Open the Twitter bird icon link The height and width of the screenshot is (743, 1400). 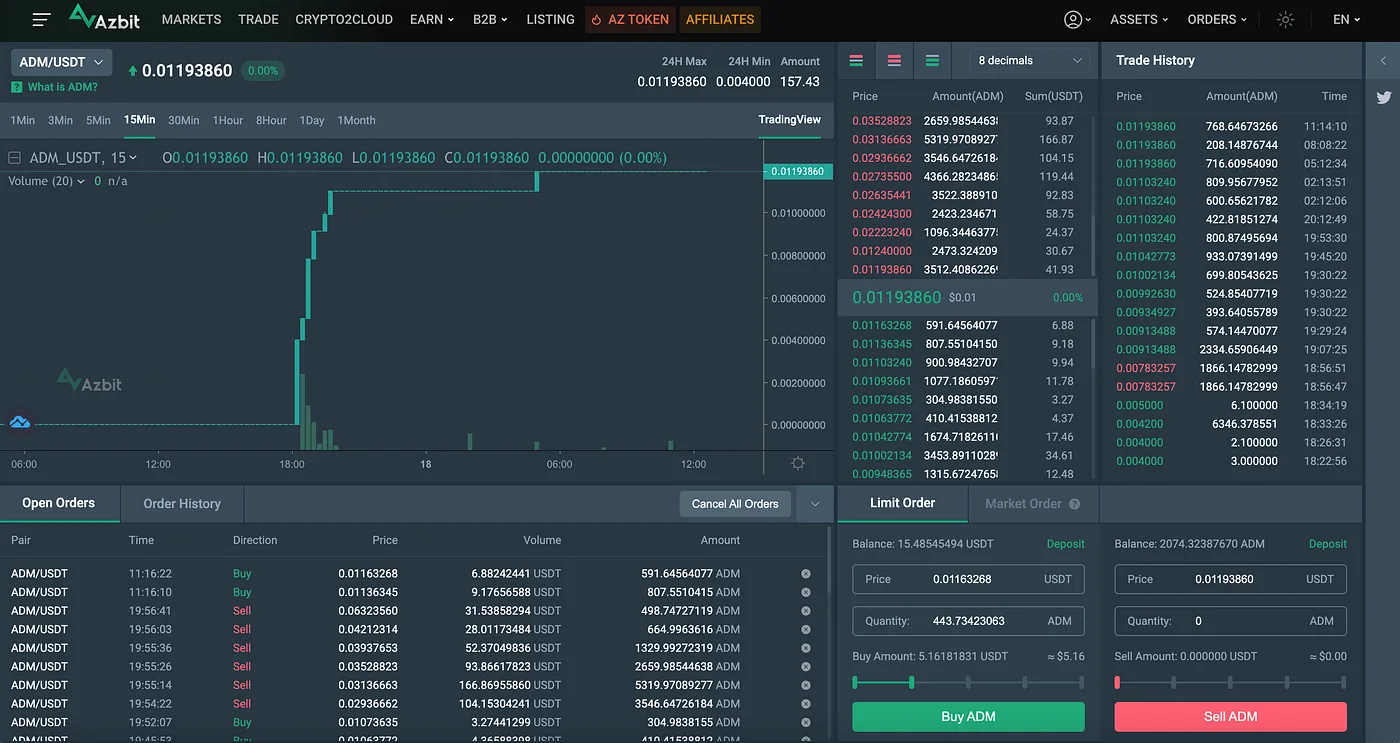1384,97
